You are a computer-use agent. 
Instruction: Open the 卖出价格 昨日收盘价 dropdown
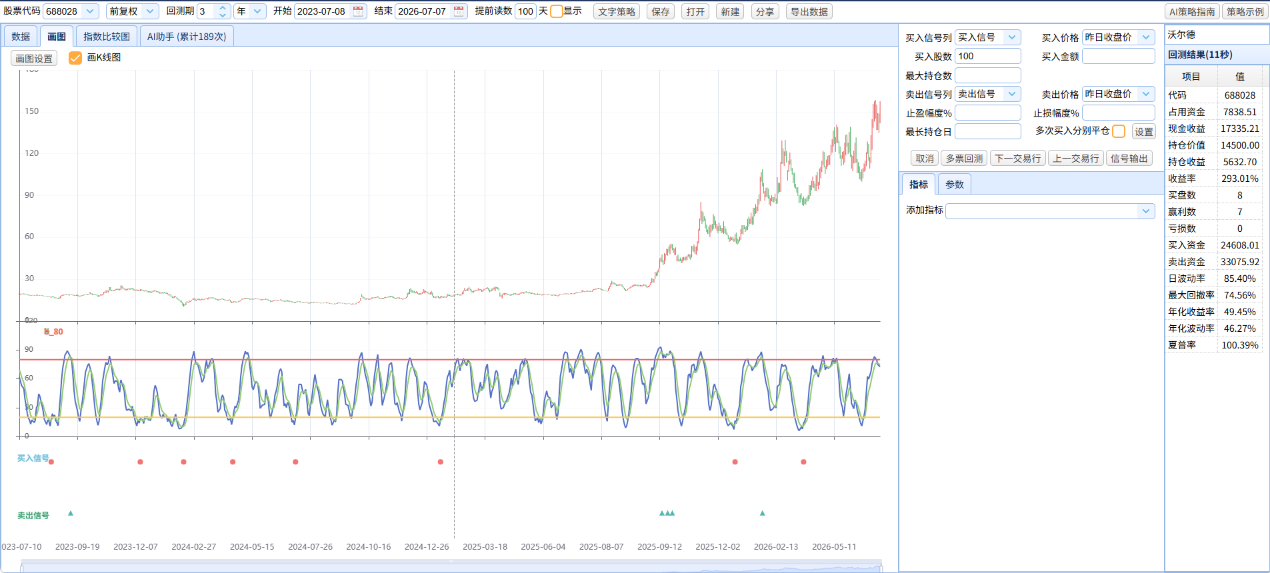click(x=1147, y=93)
